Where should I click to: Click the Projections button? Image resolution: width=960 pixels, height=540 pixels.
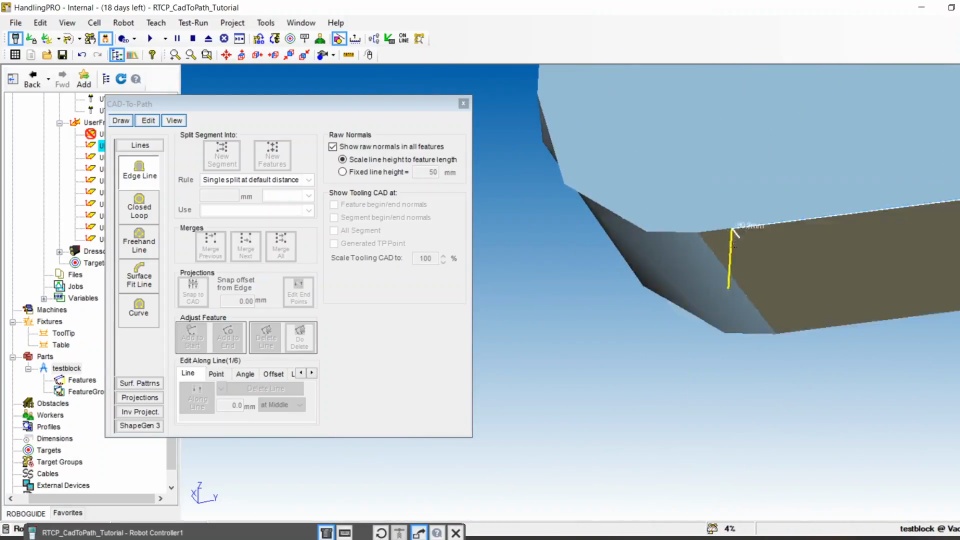pos(140,397)
